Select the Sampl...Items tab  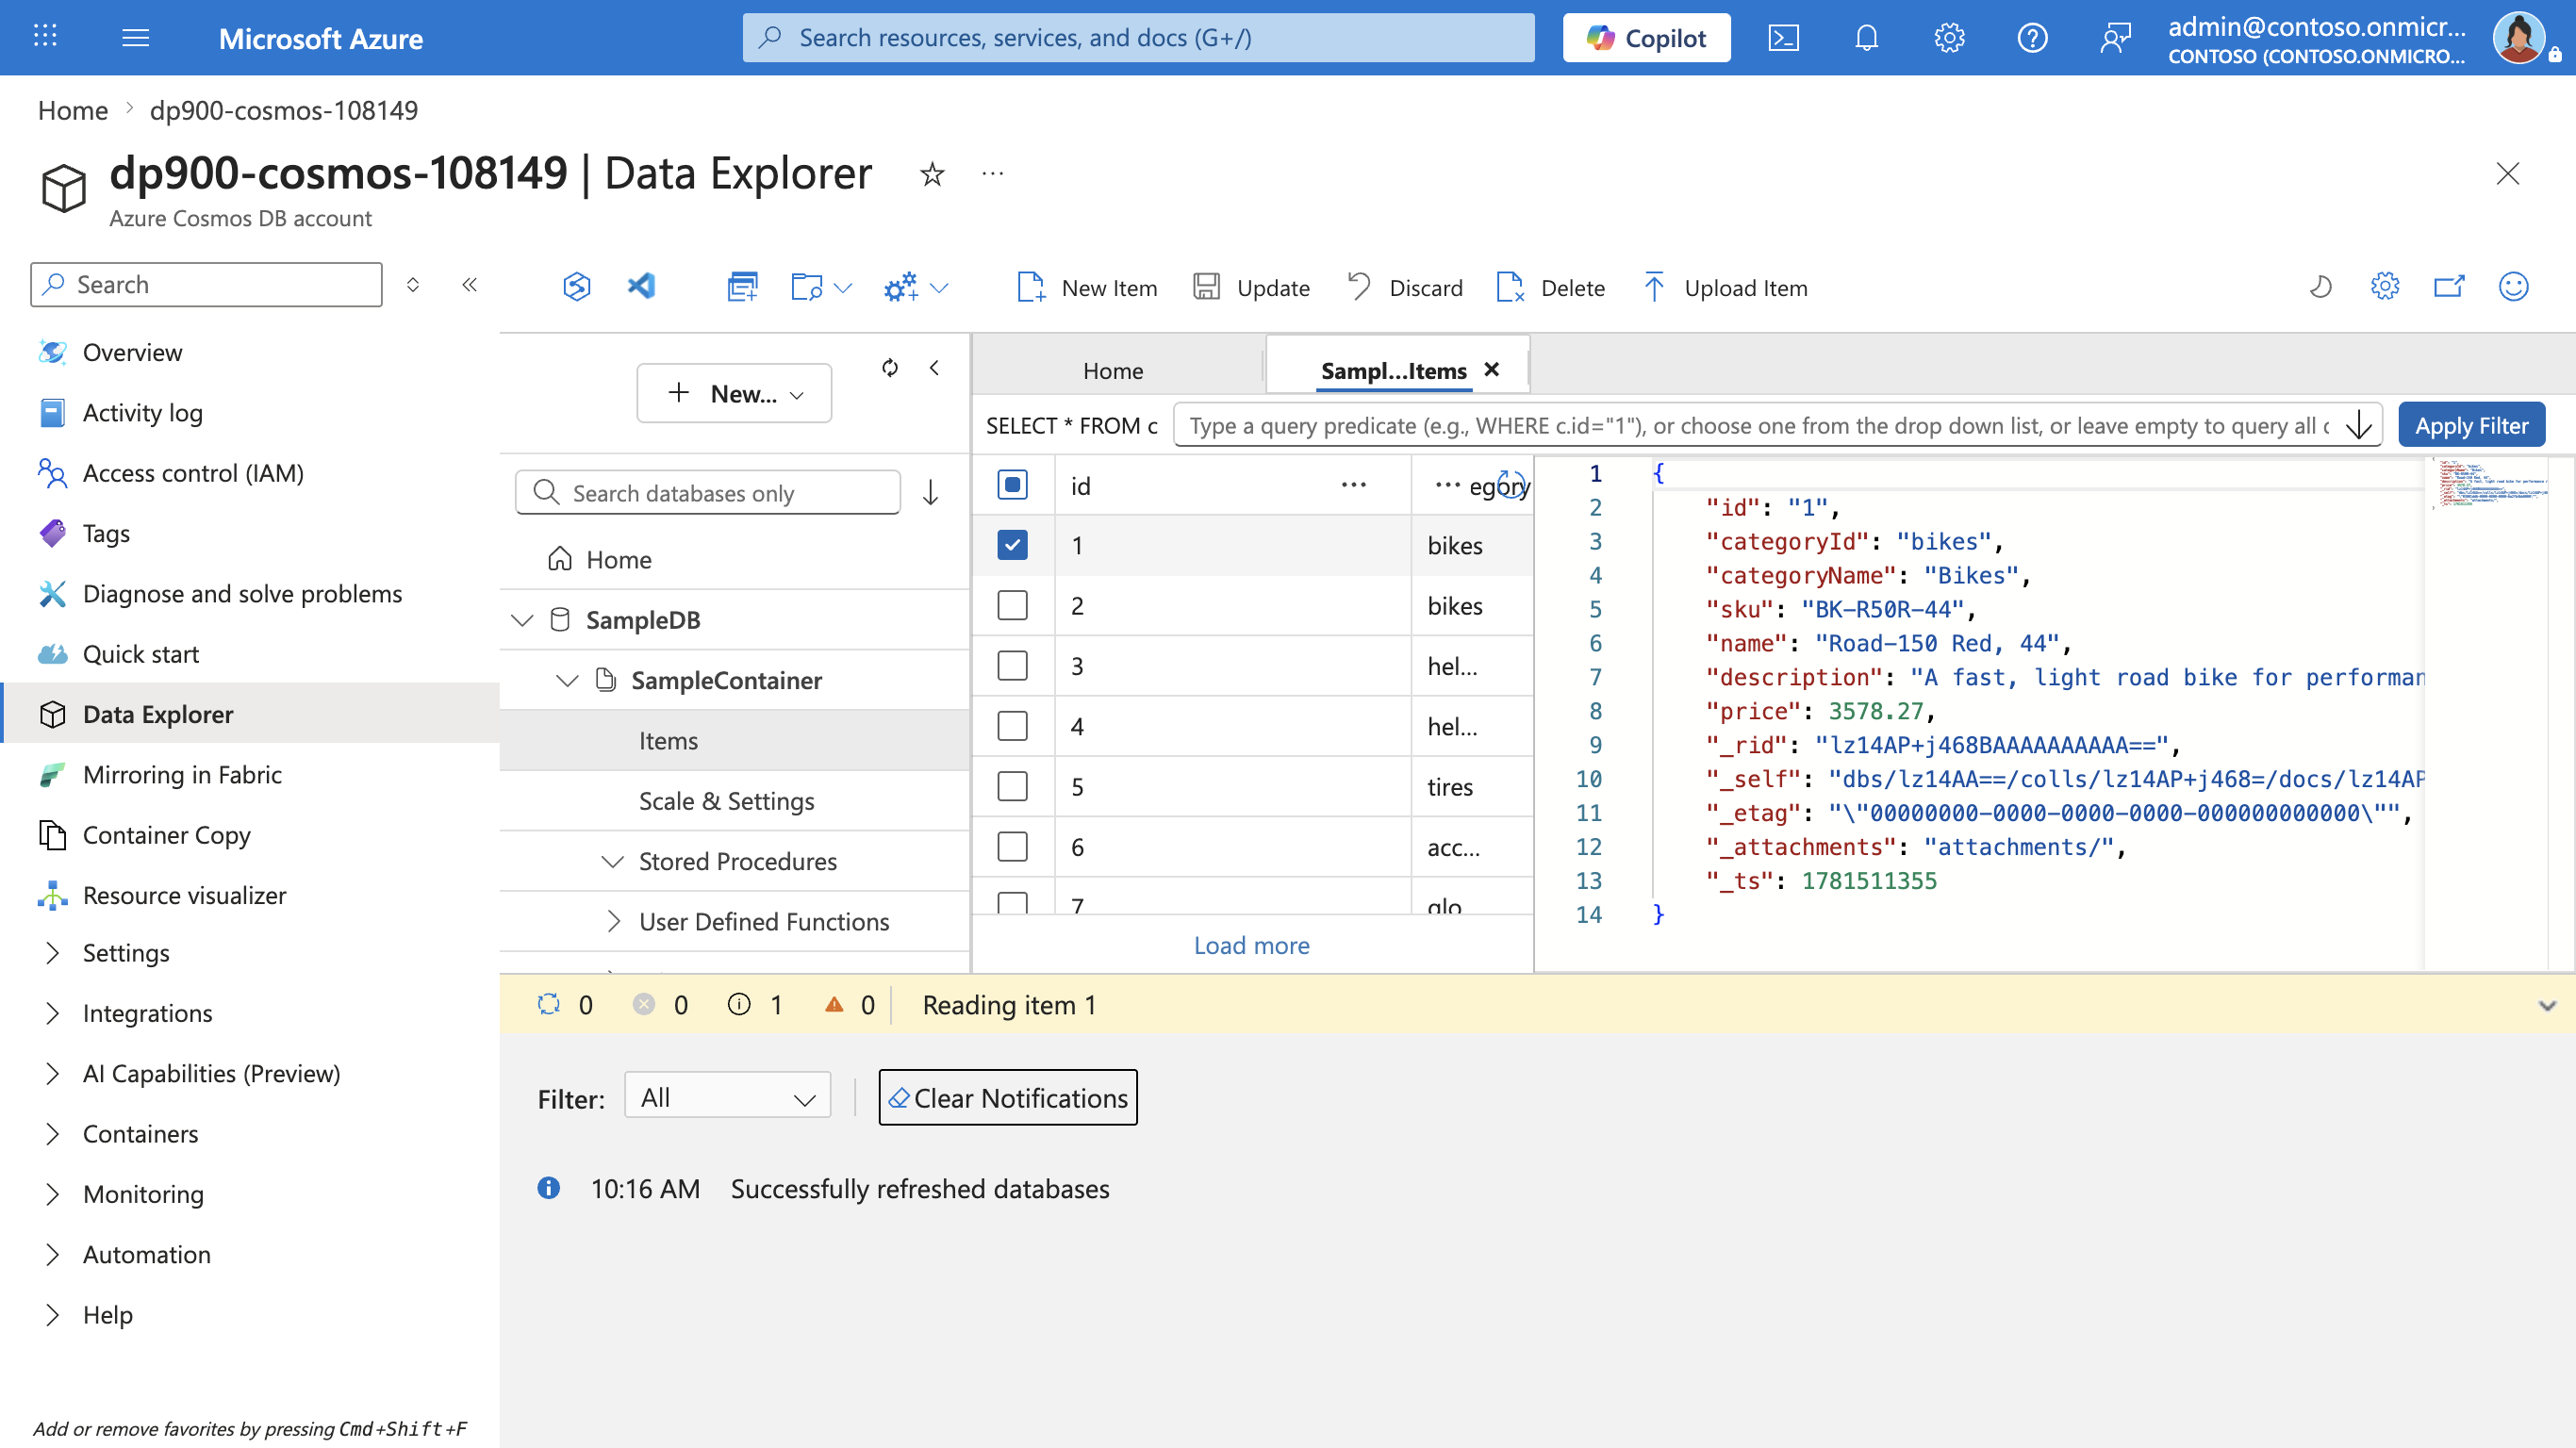[1393, 370]
